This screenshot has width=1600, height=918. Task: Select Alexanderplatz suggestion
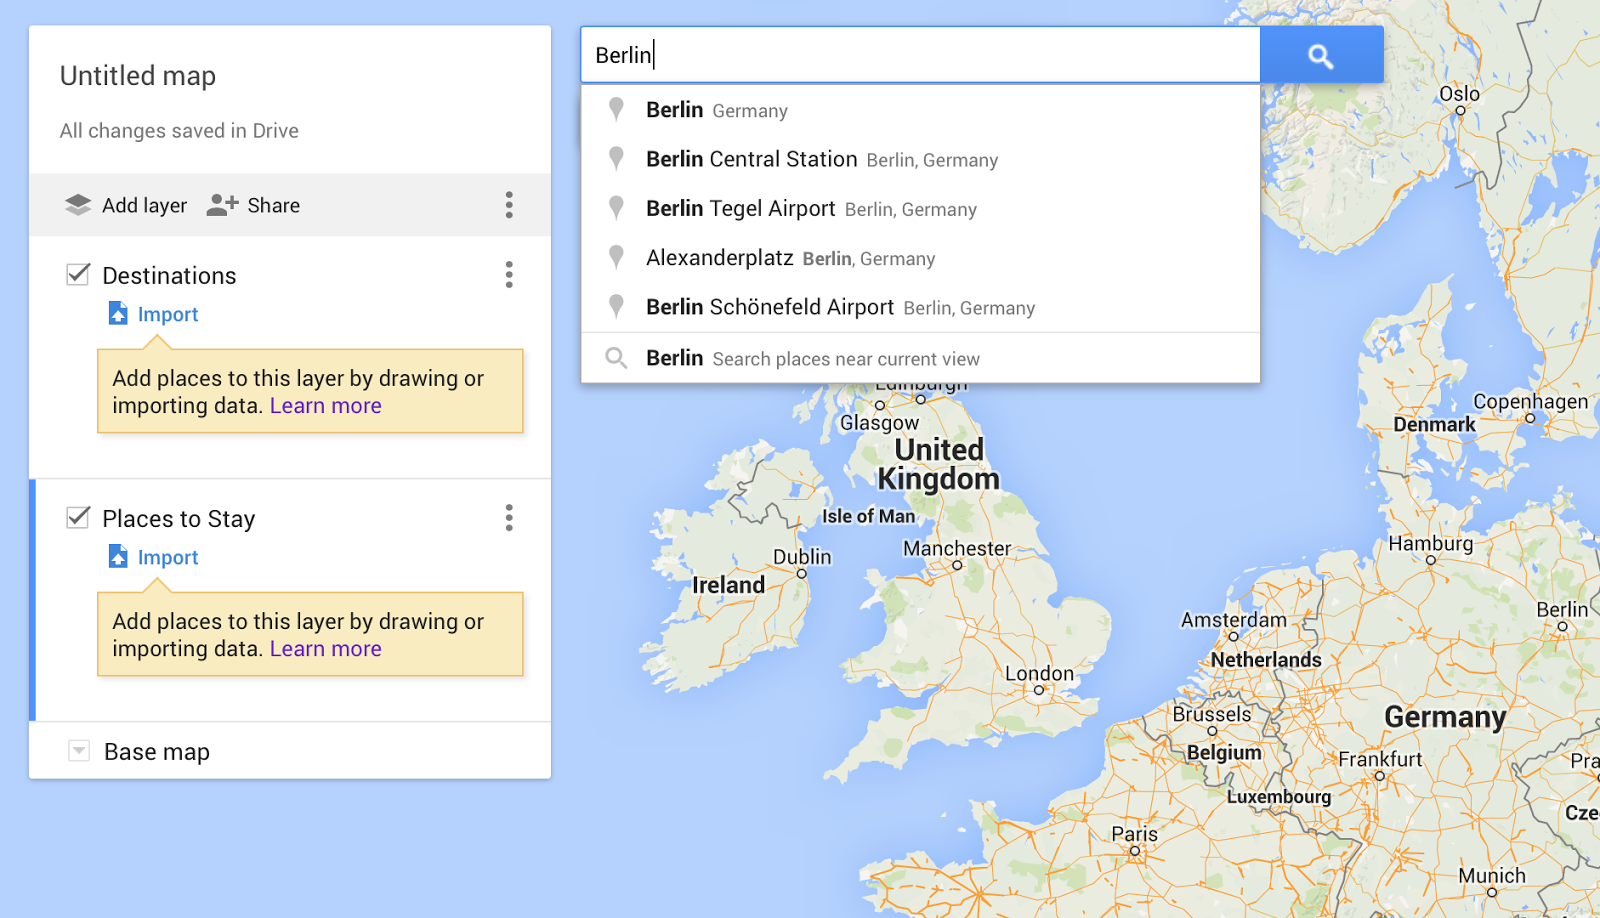click(920, 258)
